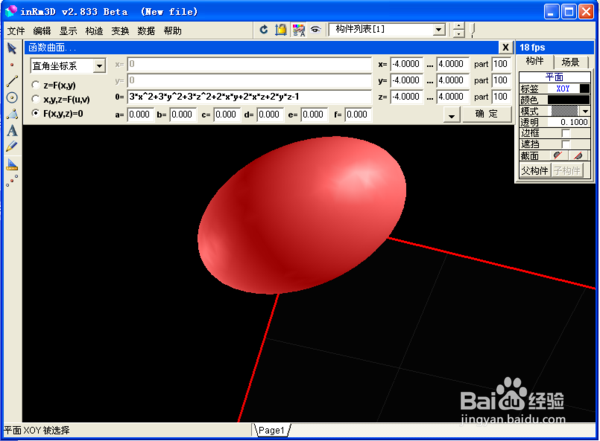The width and height of the screenshot is (600, 441).
Task: Click the black swatch next to XOY label
Action: coord(584,88)
